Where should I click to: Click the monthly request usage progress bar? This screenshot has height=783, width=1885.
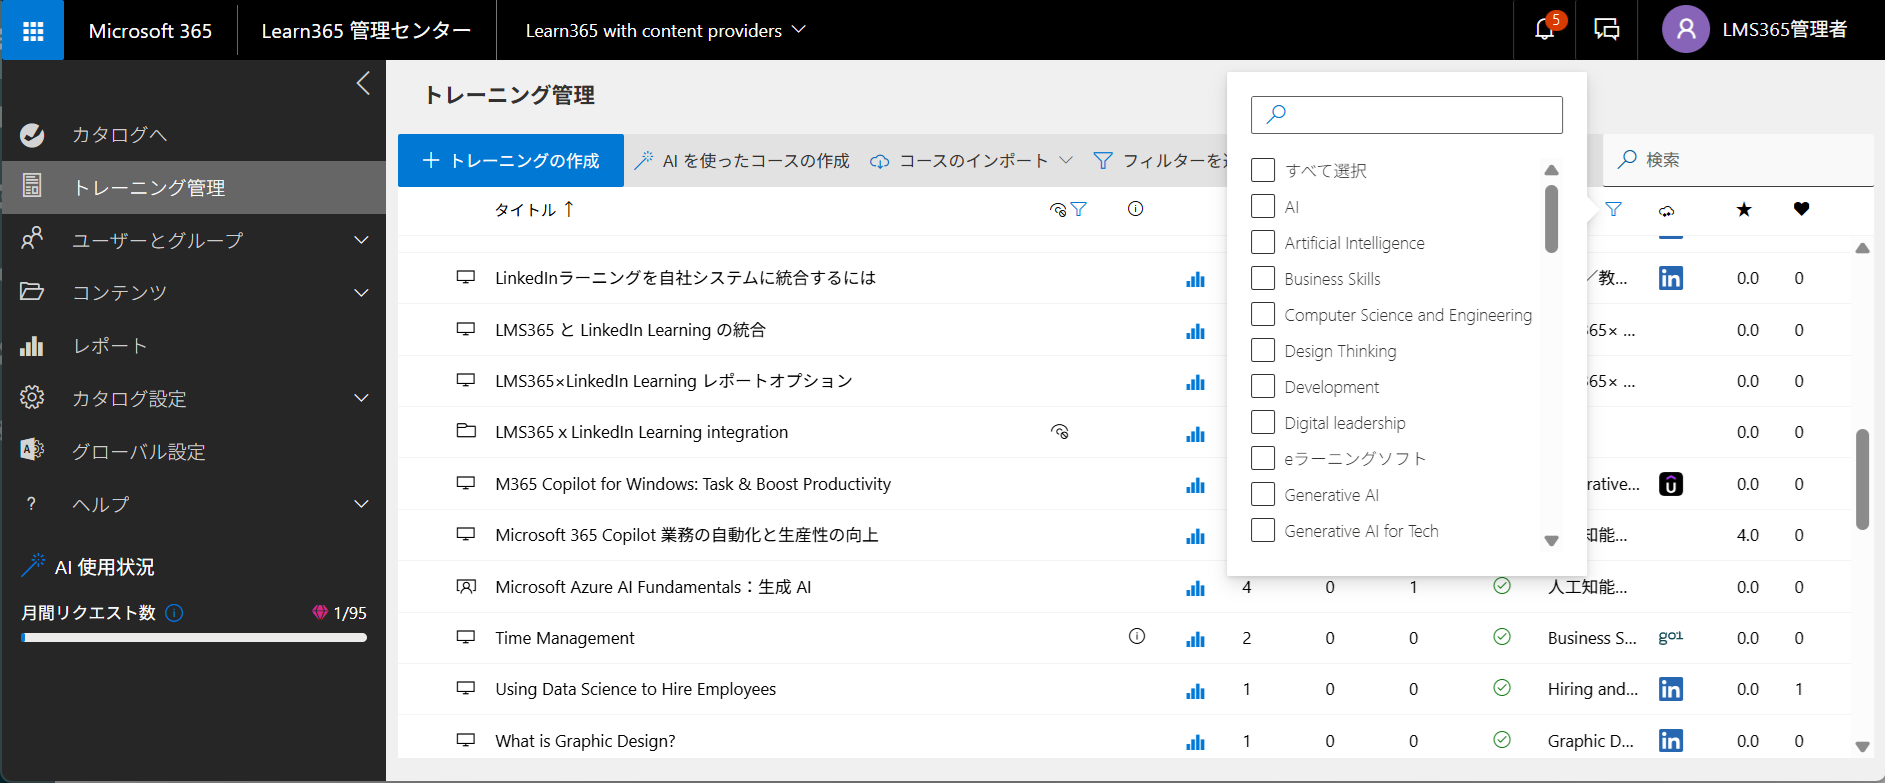pyautogui.click(x=194, y=637)
